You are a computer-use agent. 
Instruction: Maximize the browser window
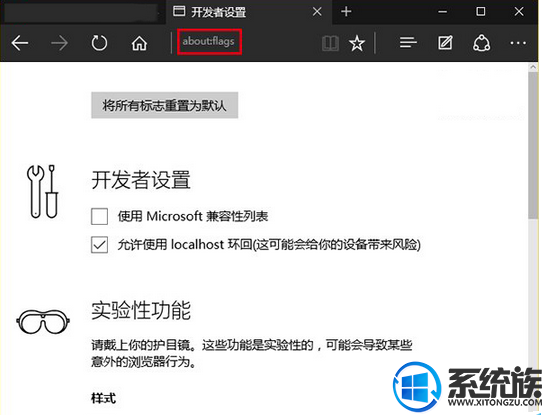coord(480,11)
